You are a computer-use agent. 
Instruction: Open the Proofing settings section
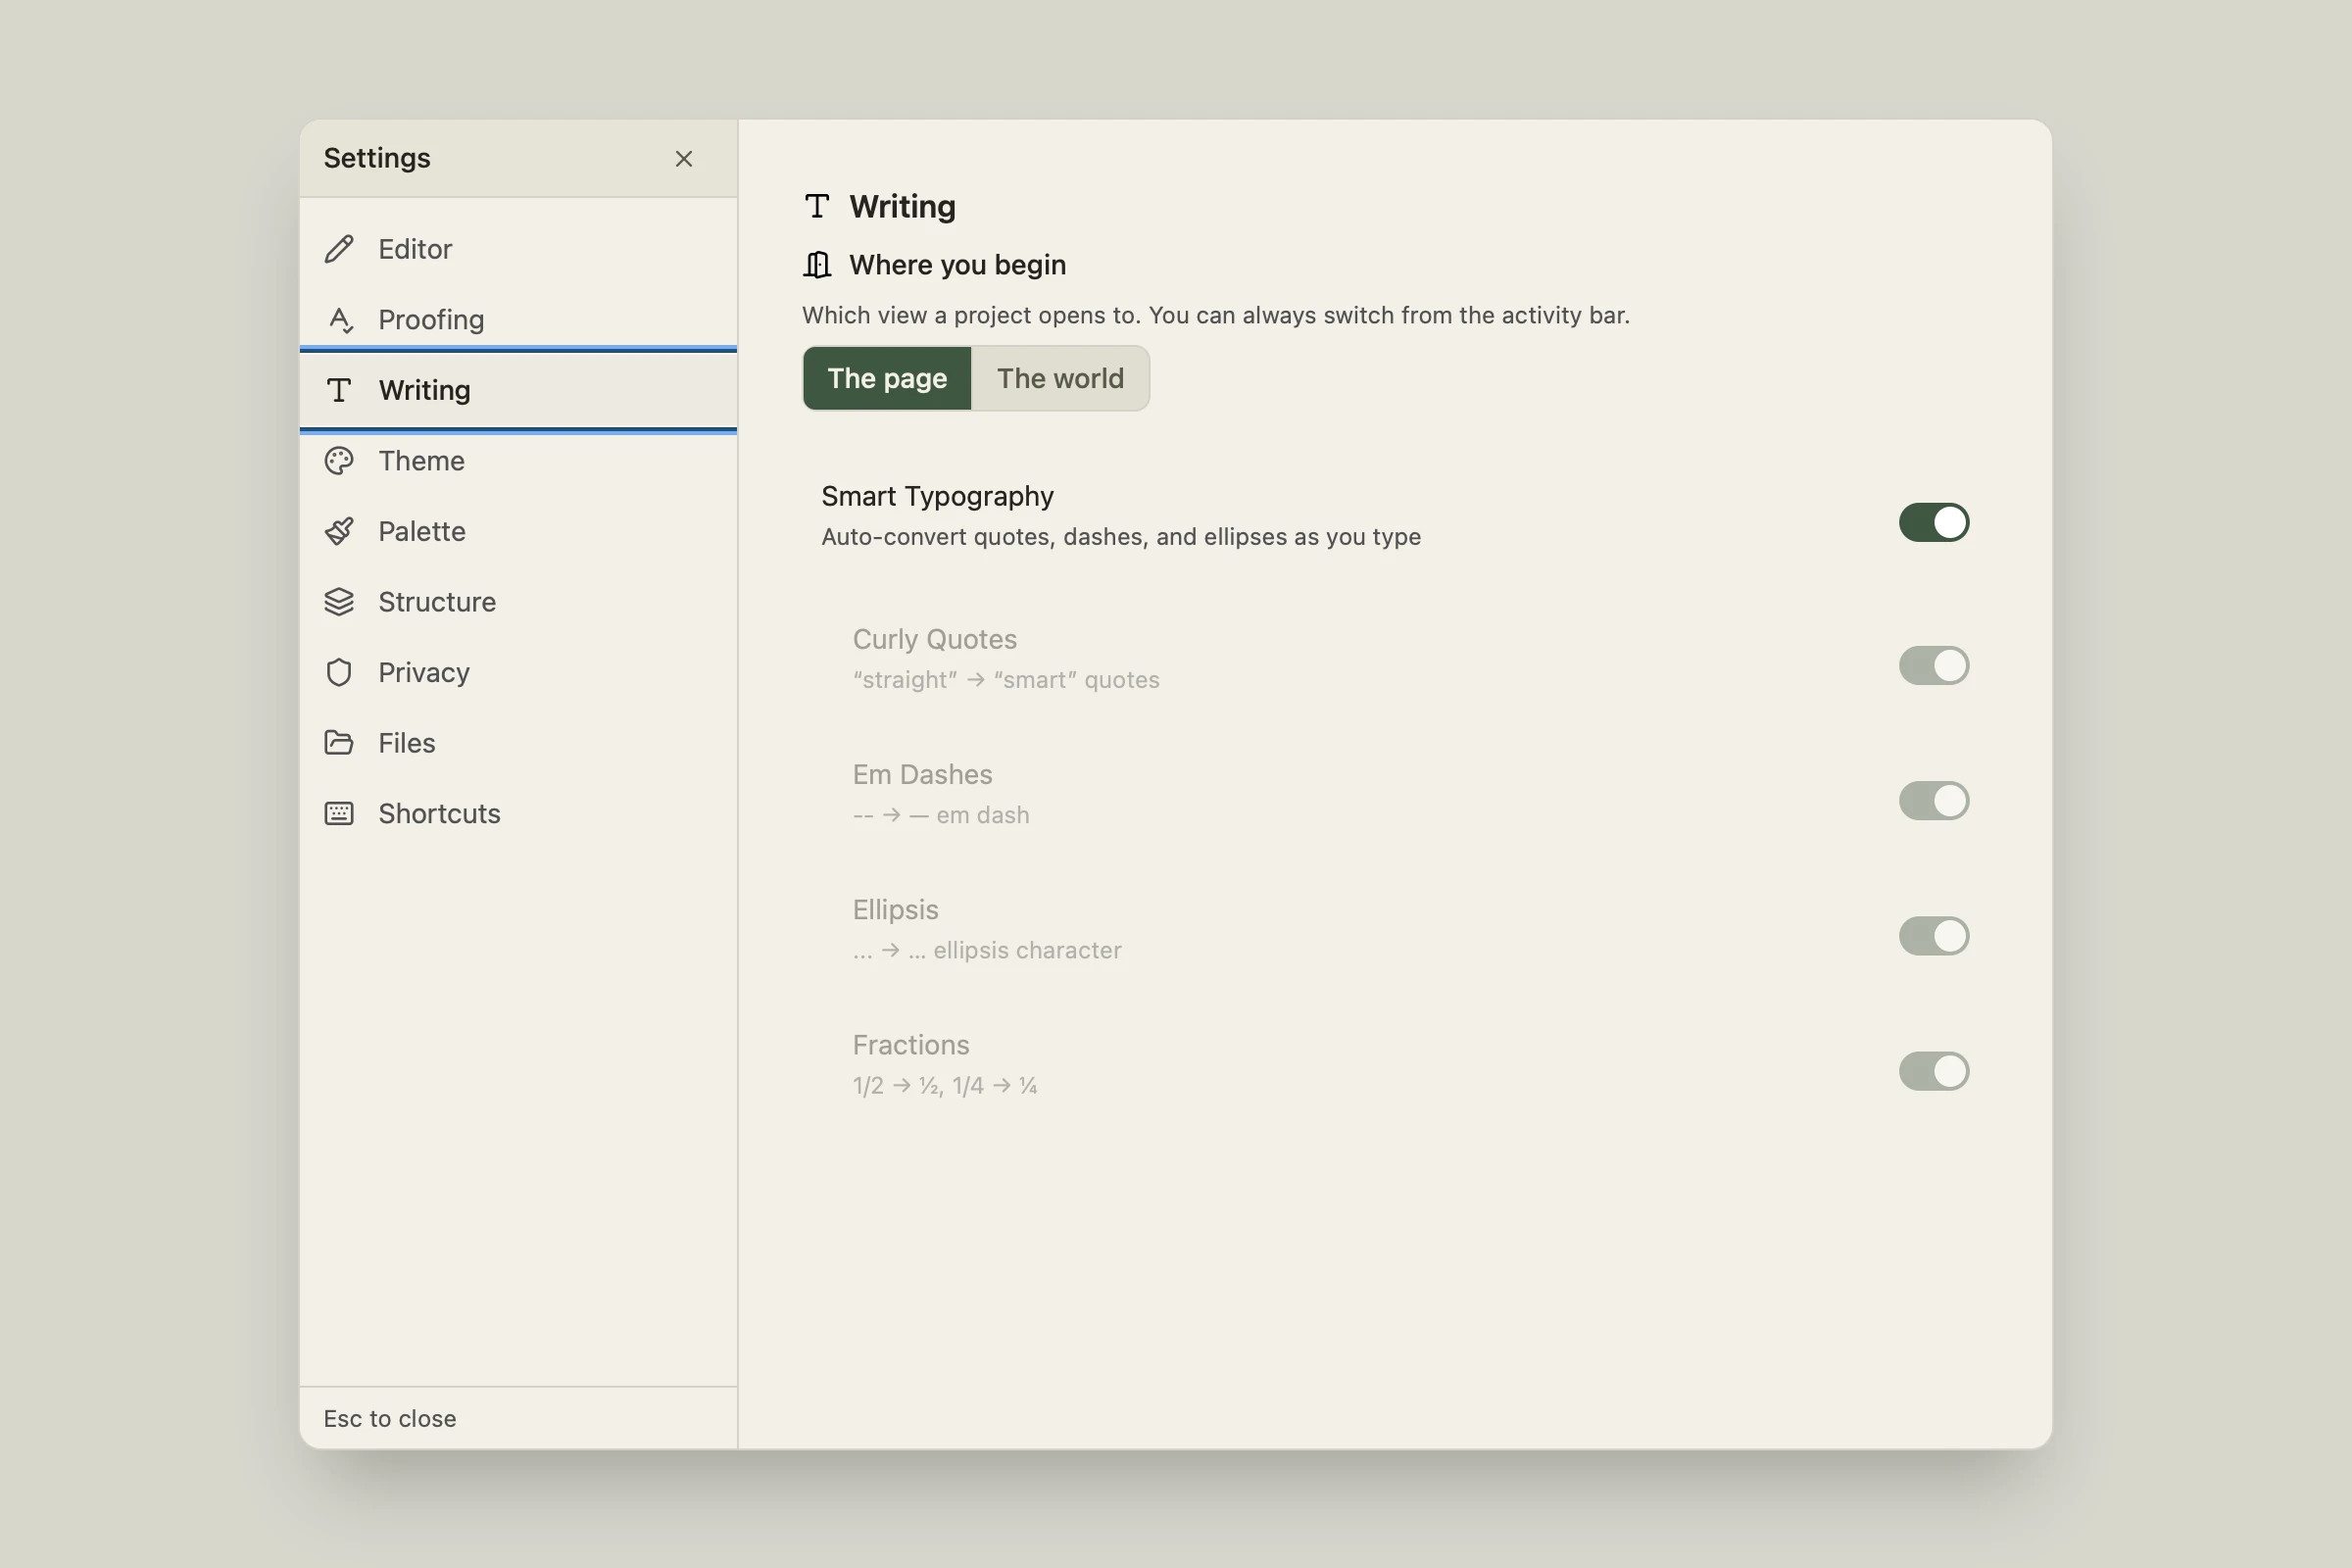[x=518, y=320]
